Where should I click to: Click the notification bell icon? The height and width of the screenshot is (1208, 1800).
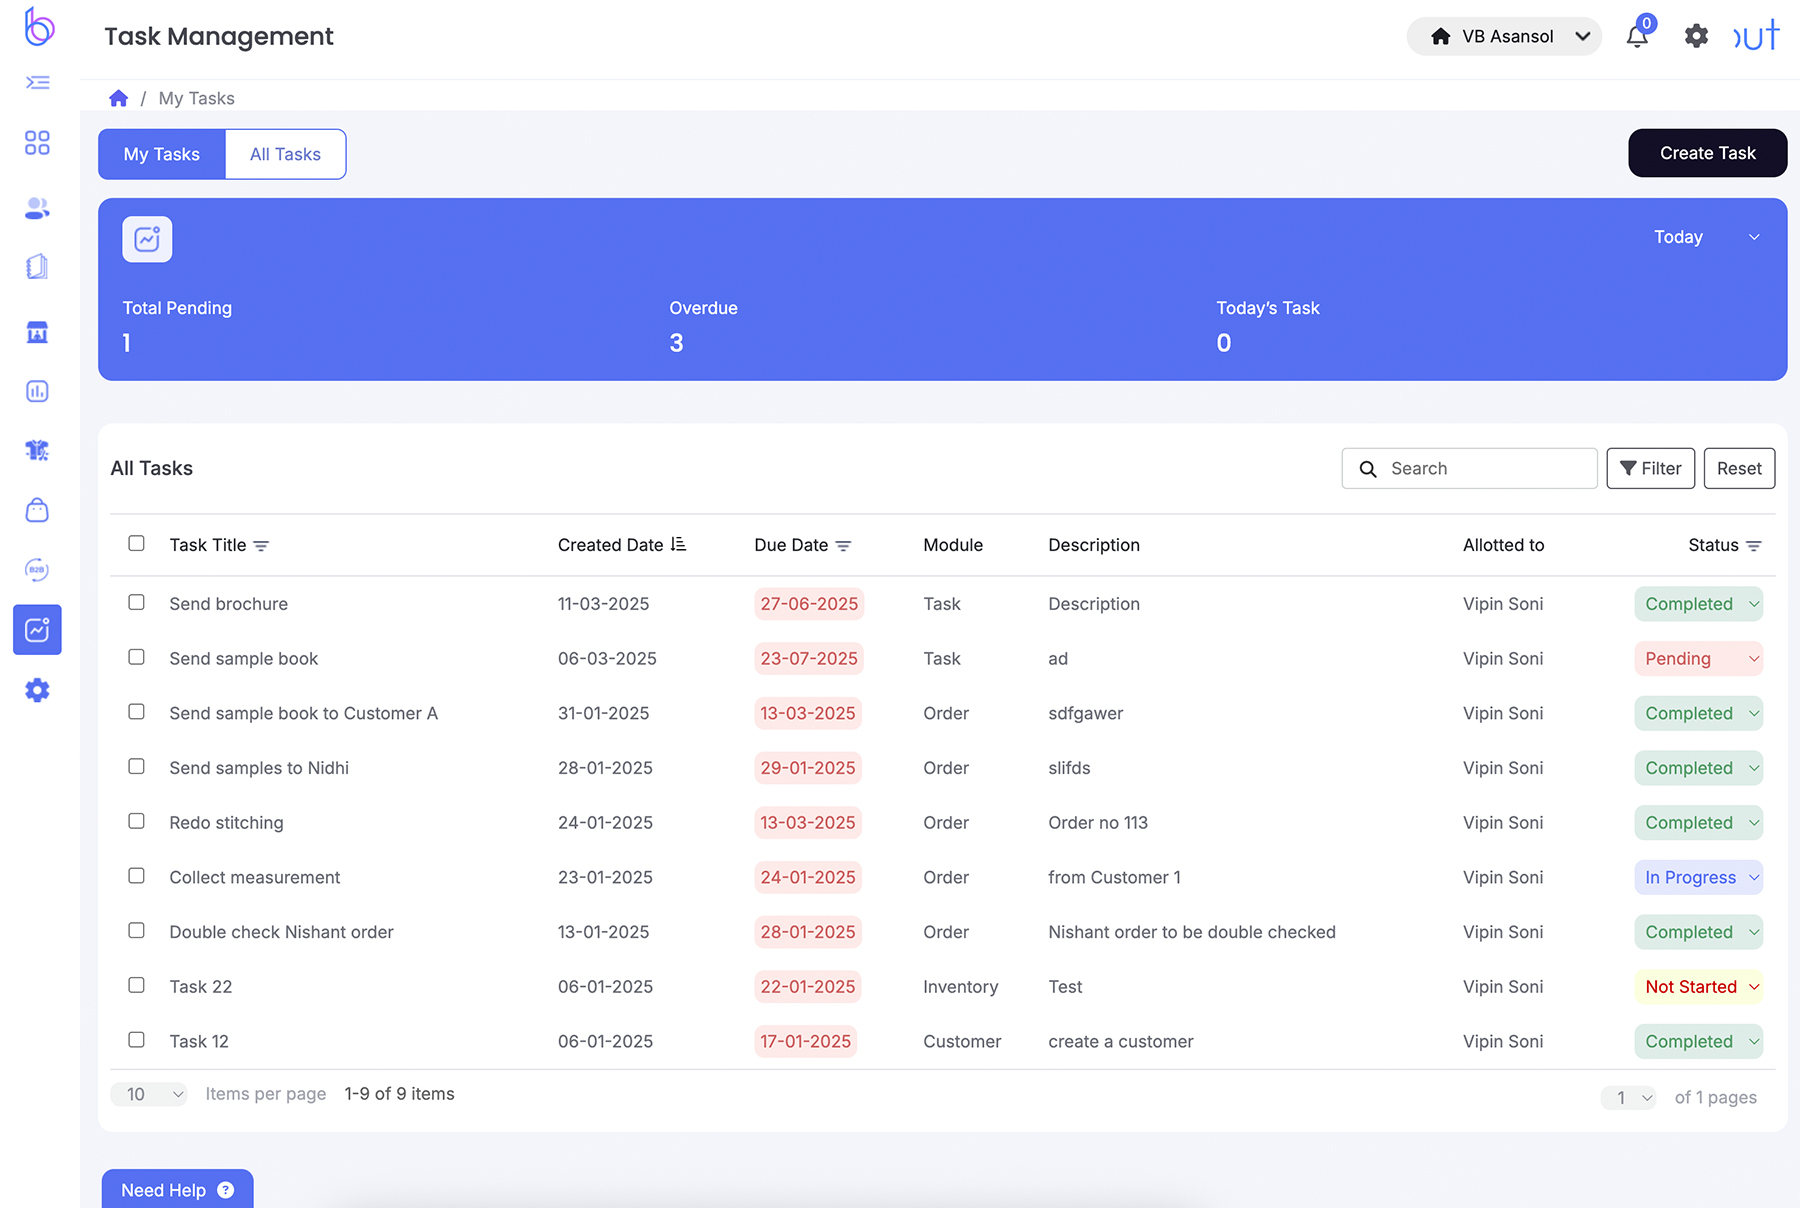point(1636,37)
